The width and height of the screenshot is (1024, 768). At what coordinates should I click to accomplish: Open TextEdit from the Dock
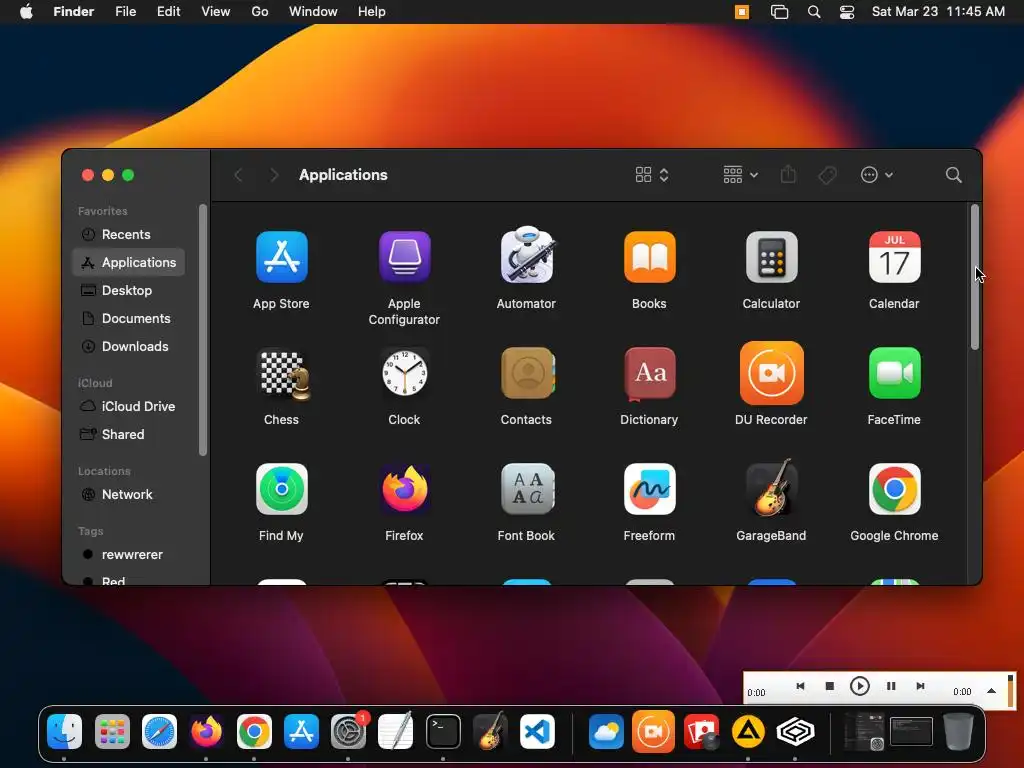coord(396,731)
